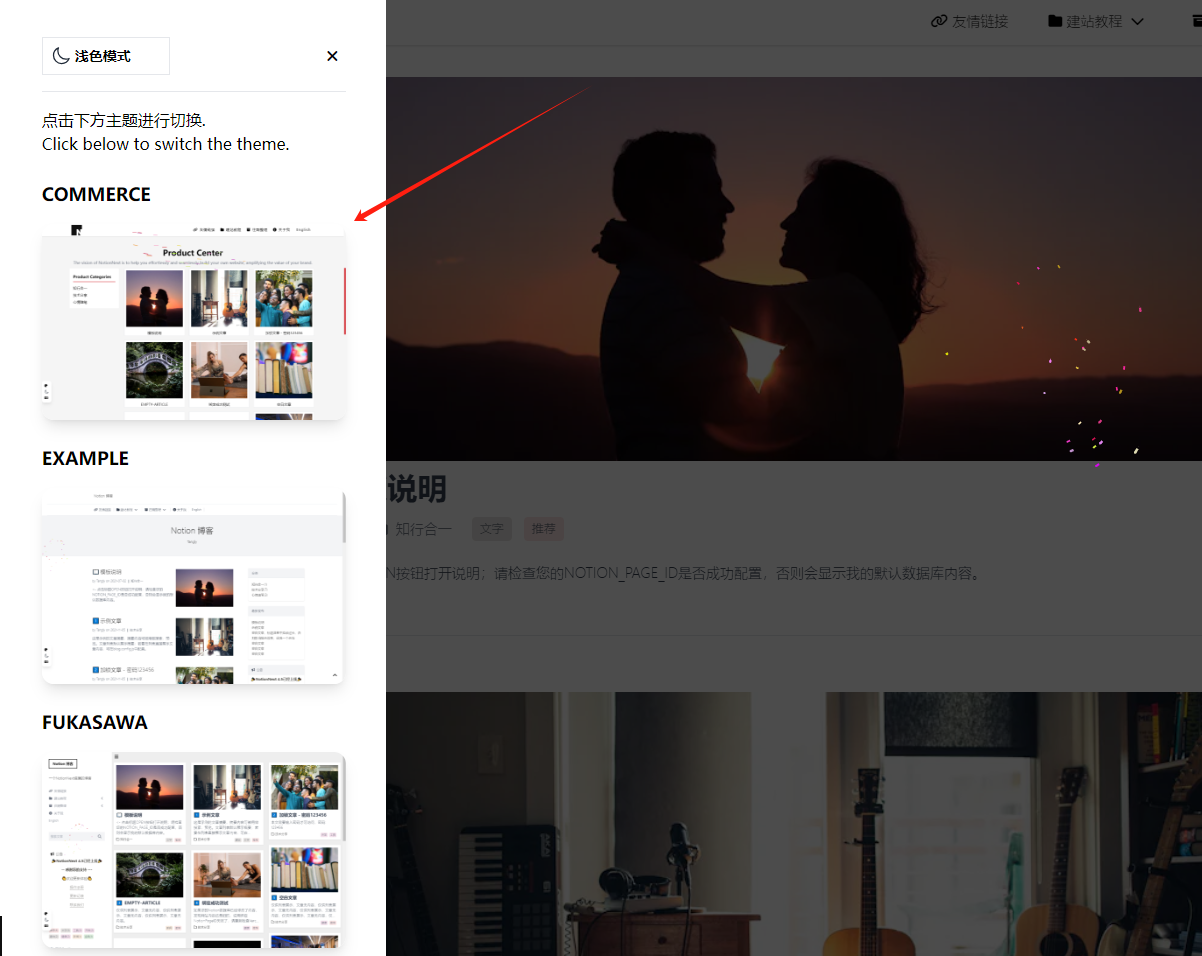Click the EXAMPLE theme heading
Viewport: 1202px width, 956px height.
pos(85,458)
